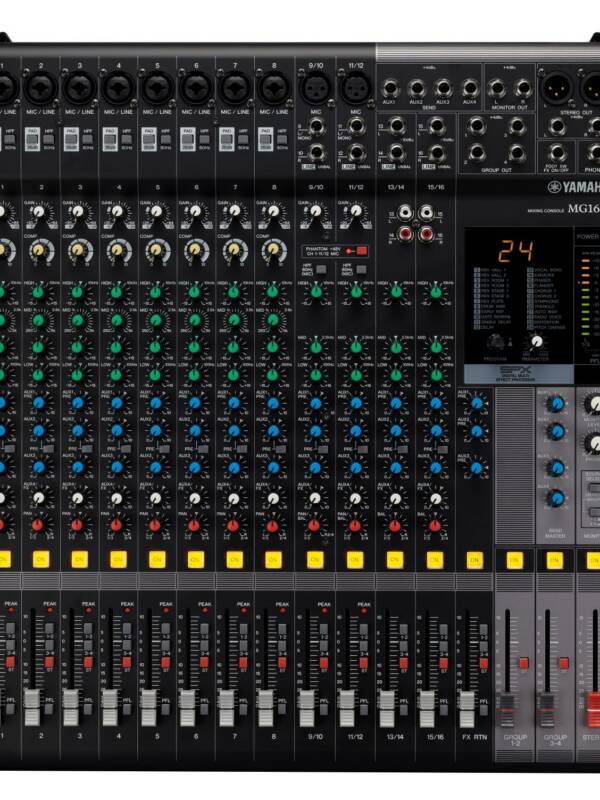
Task: Click the STEREO OUT L XLR connector
Action: click(x=554, y=89)
